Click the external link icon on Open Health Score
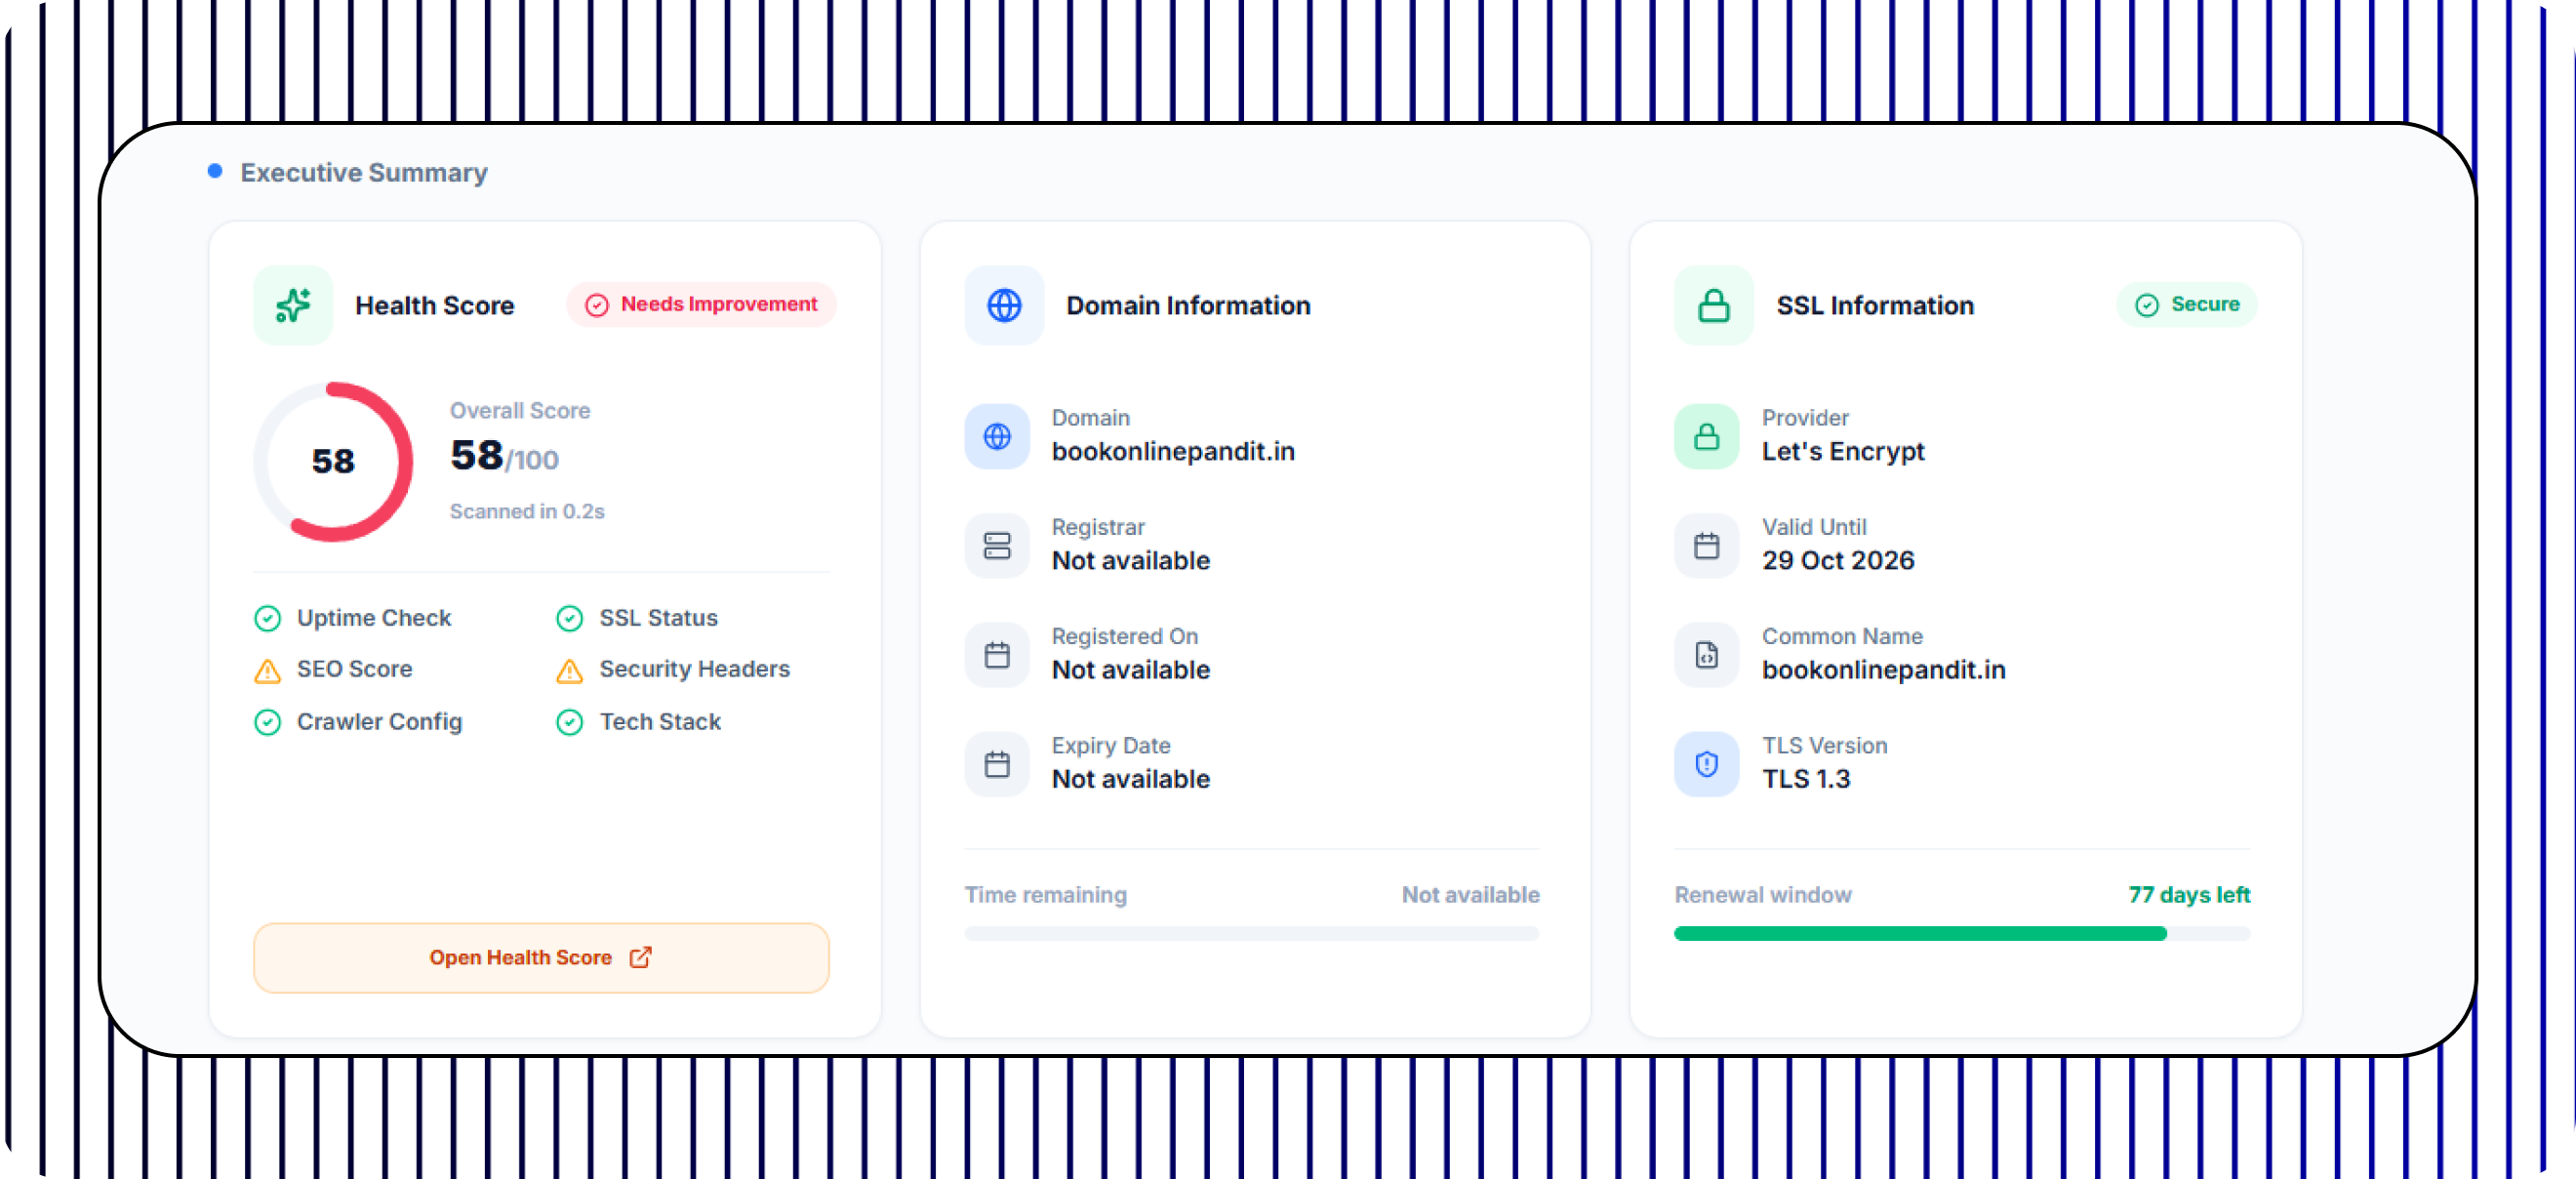The height and width of the screenshot is (1179, 2576). [641, 957]
